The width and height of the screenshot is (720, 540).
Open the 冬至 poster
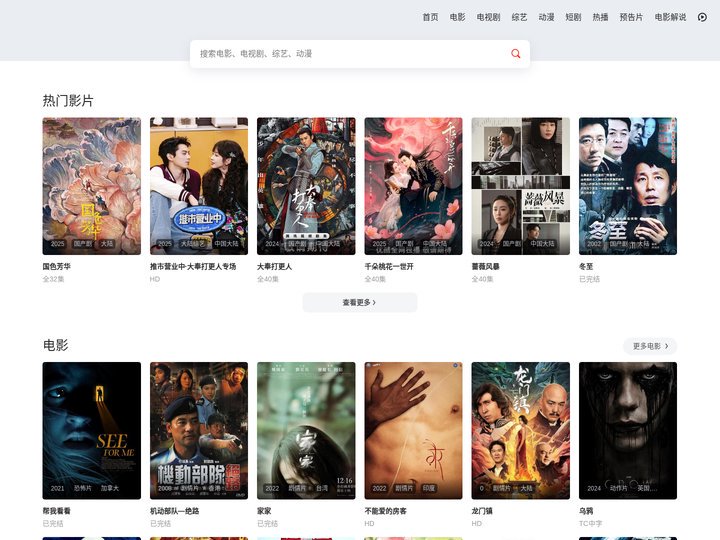pyautogui.click(x=628, y=186)
